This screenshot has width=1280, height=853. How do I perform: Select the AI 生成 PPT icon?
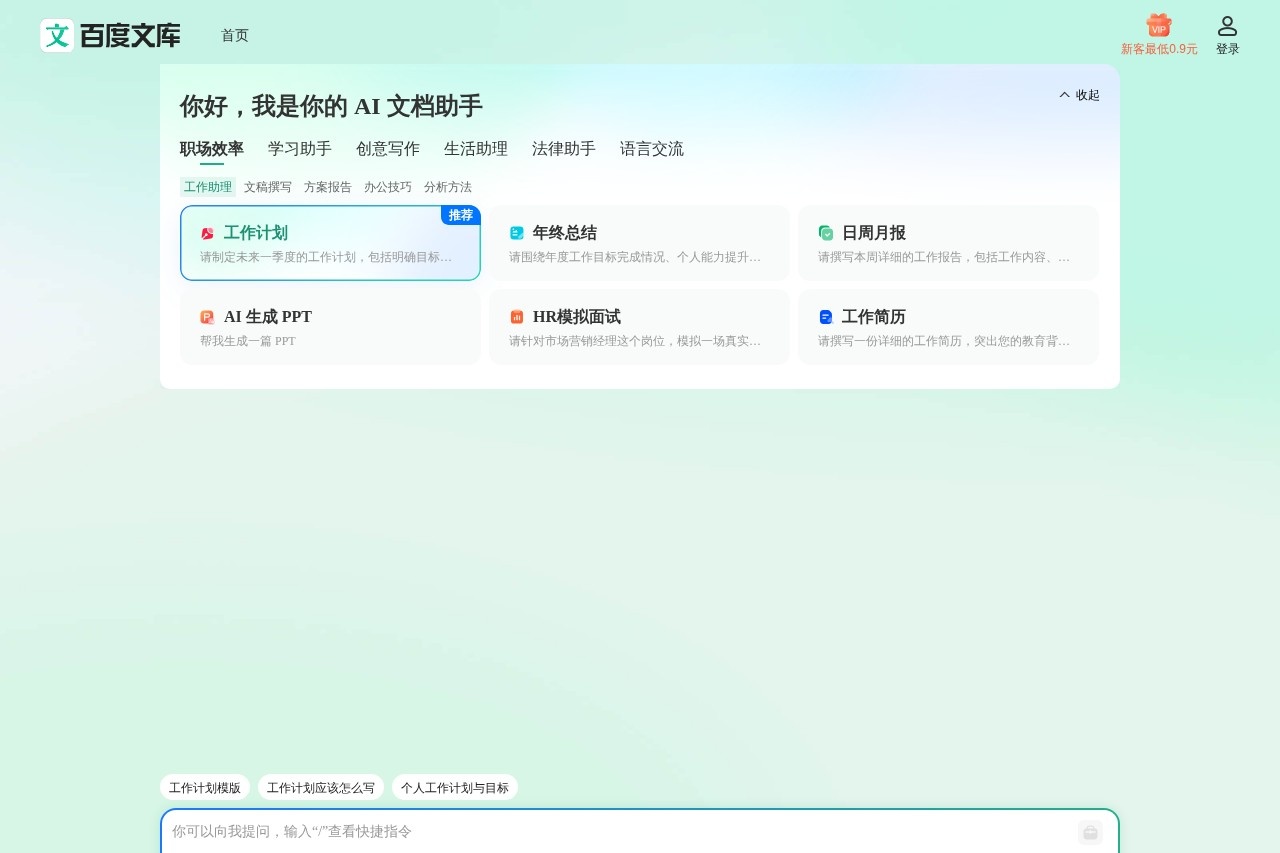[x=207, y=317]
